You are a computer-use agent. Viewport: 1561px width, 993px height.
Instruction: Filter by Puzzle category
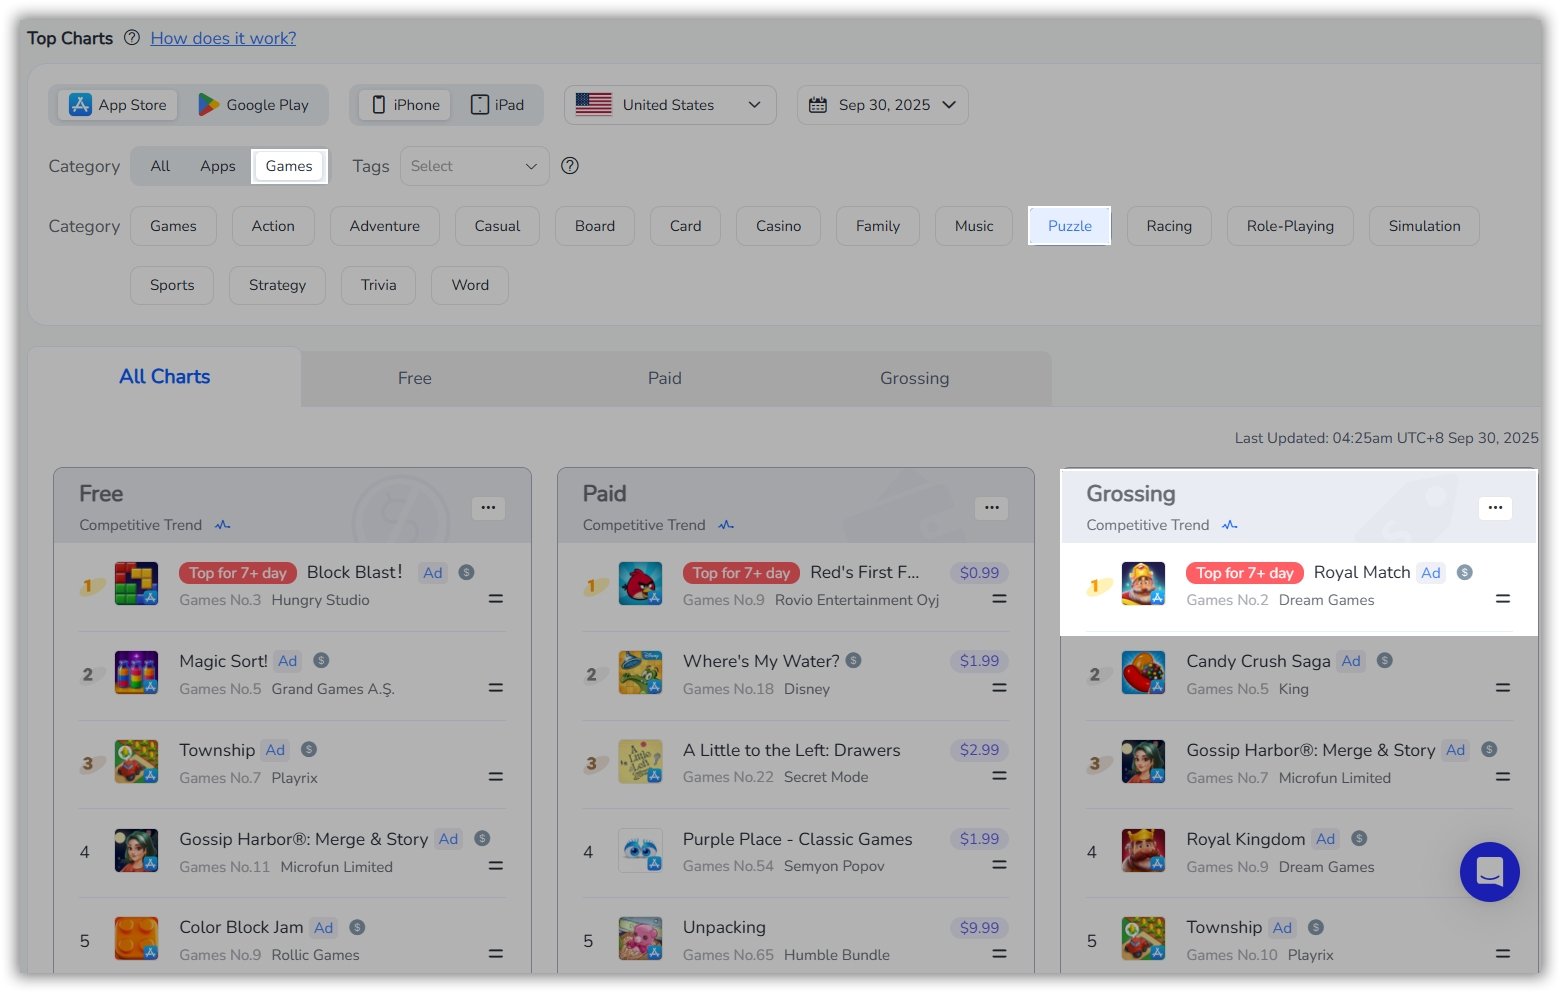1070,226
